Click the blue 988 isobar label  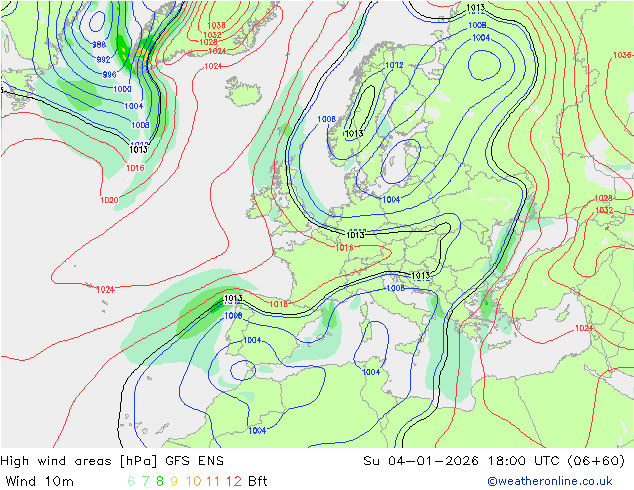click(x=99, y=44)
